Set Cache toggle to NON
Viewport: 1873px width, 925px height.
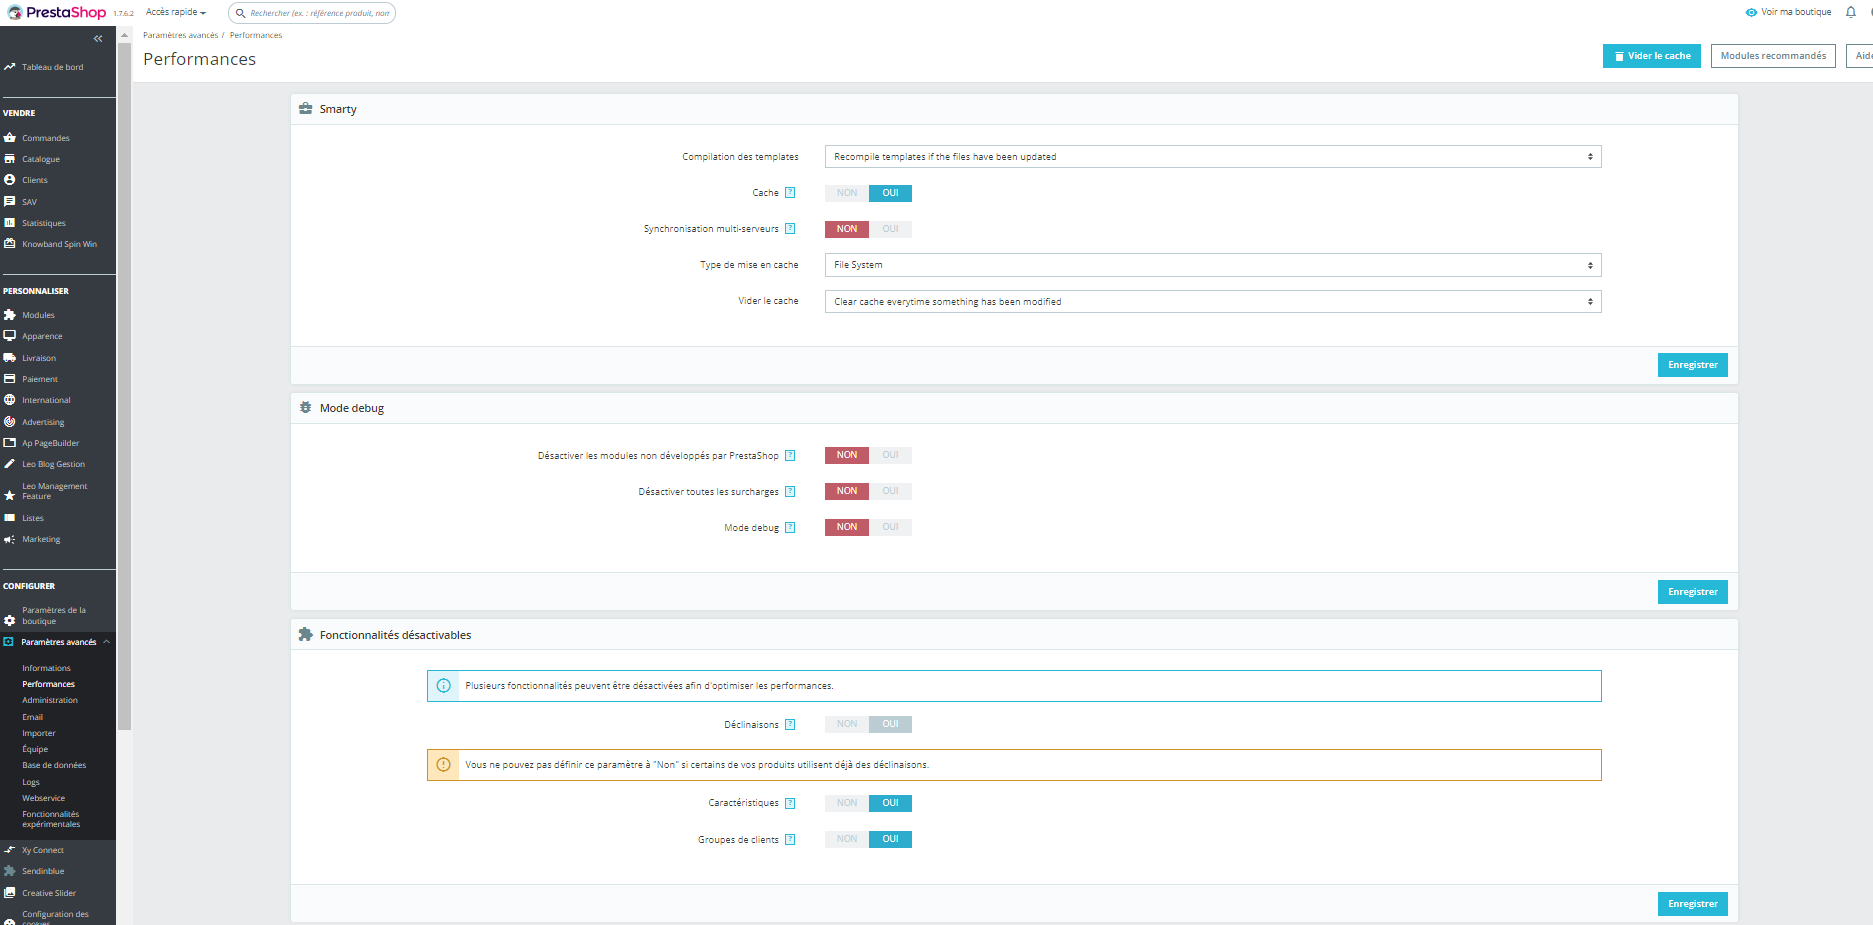(847, 193)
